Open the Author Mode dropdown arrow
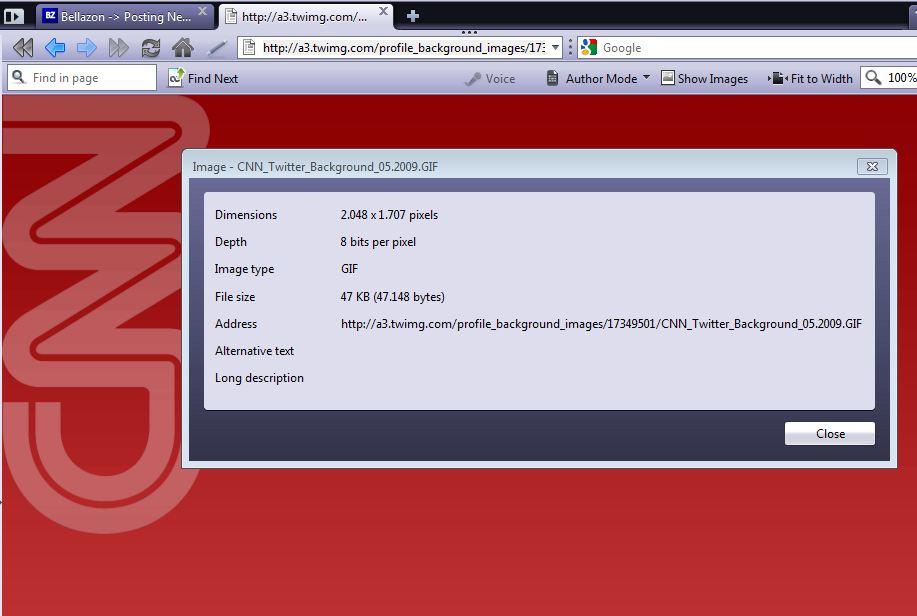The width and height of the screenshot is (917, 616). (x=646, y=77)
